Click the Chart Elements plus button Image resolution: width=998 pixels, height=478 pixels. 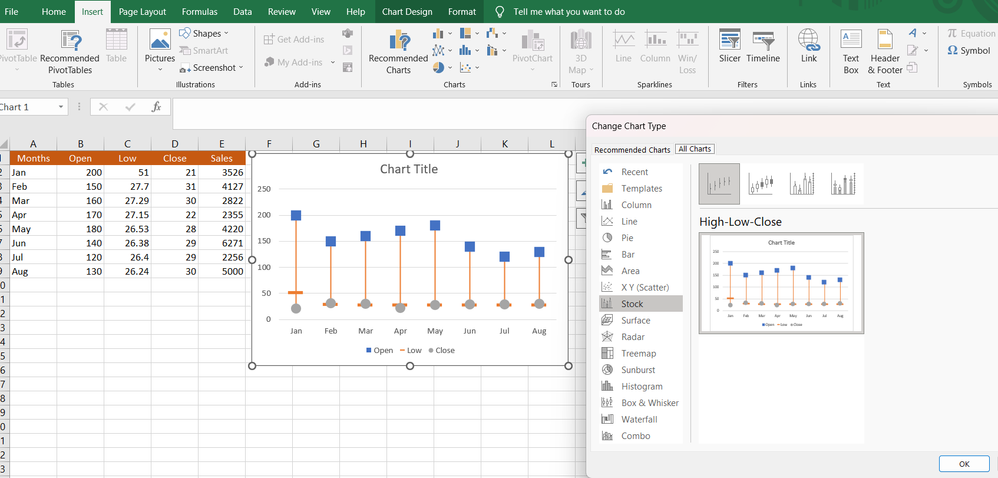[x=582, y=164]
